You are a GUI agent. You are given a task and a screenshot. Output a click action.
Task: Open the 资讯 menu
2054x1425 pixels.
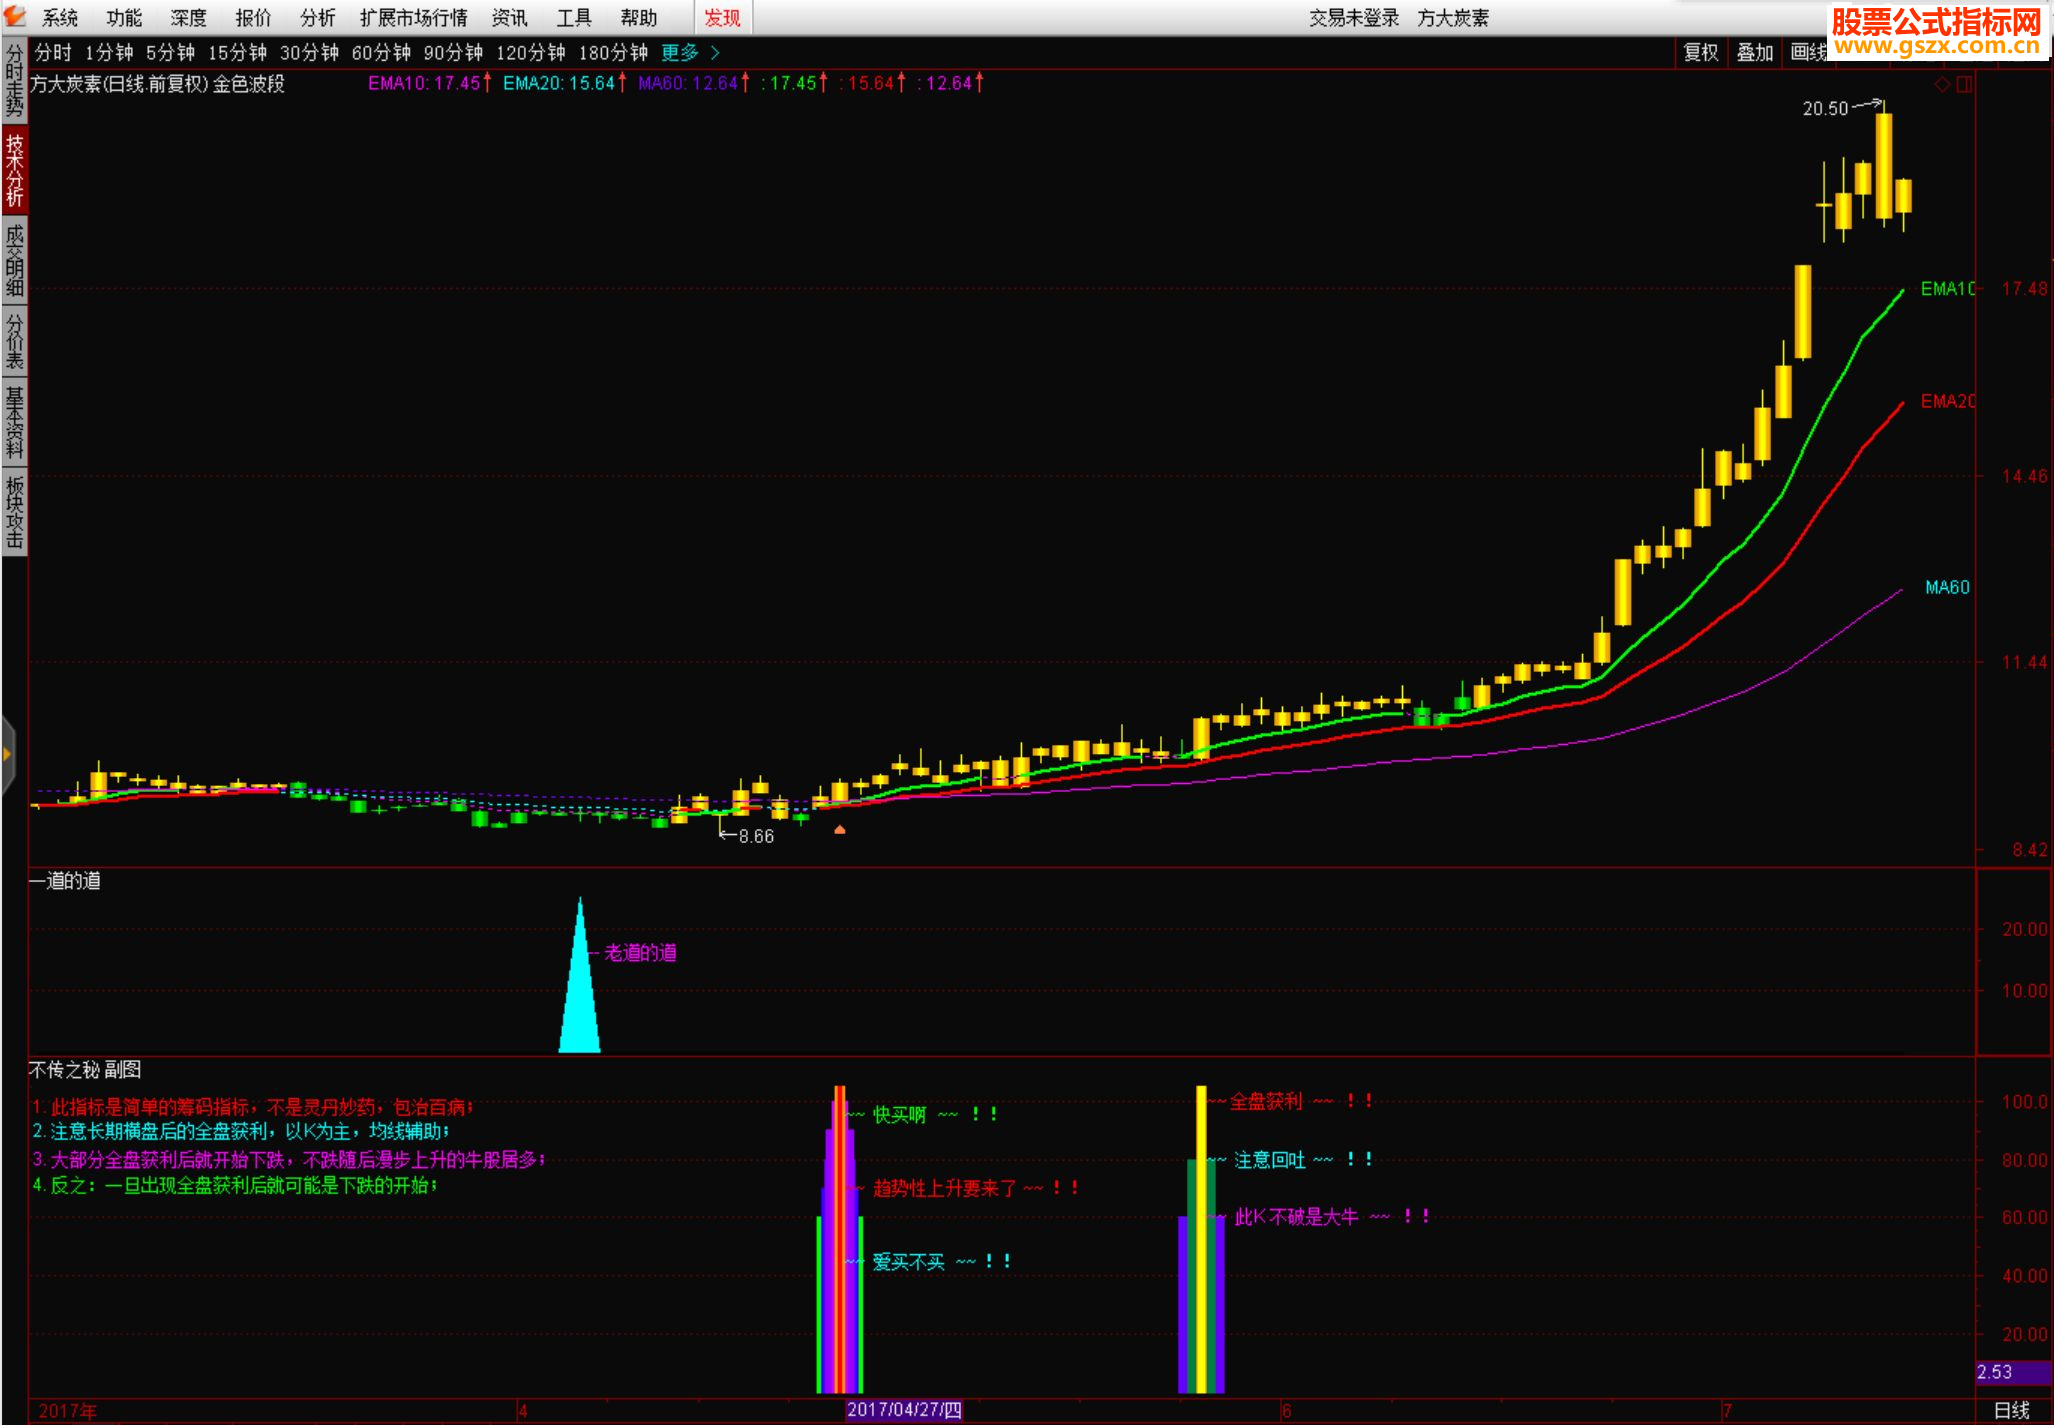pos(509,18)
